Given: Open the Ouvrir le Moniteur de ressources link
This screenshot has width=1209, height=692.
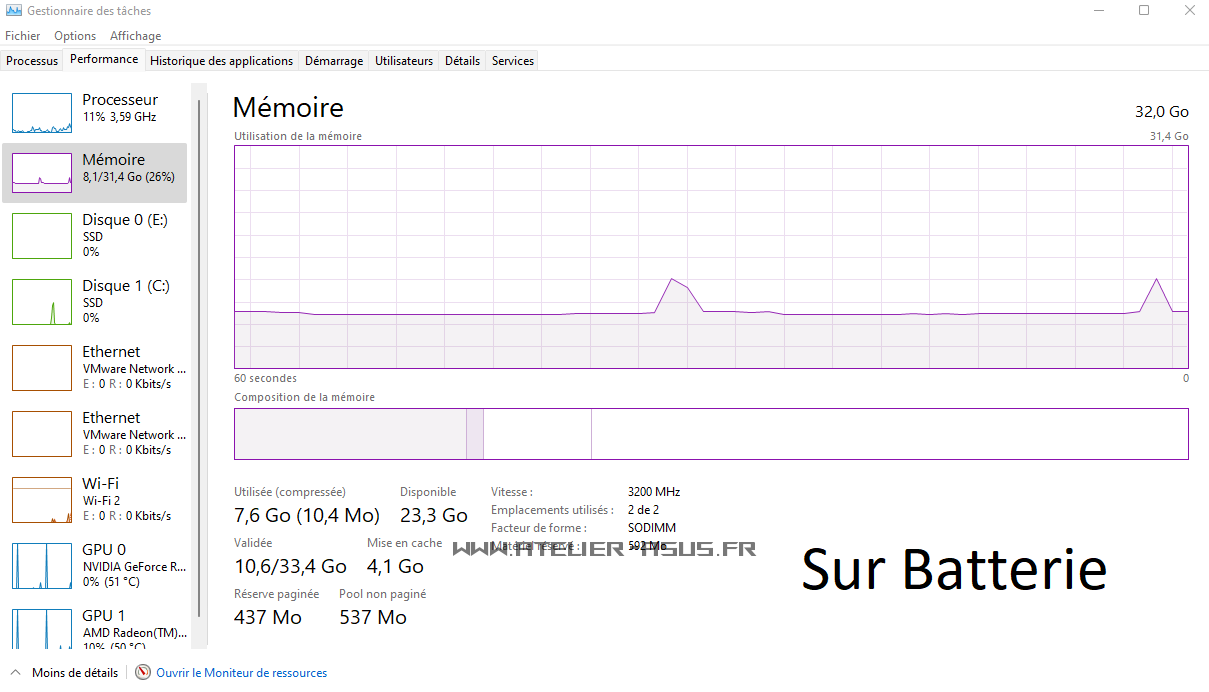Looking at the screenshot, I should point(241,673).
